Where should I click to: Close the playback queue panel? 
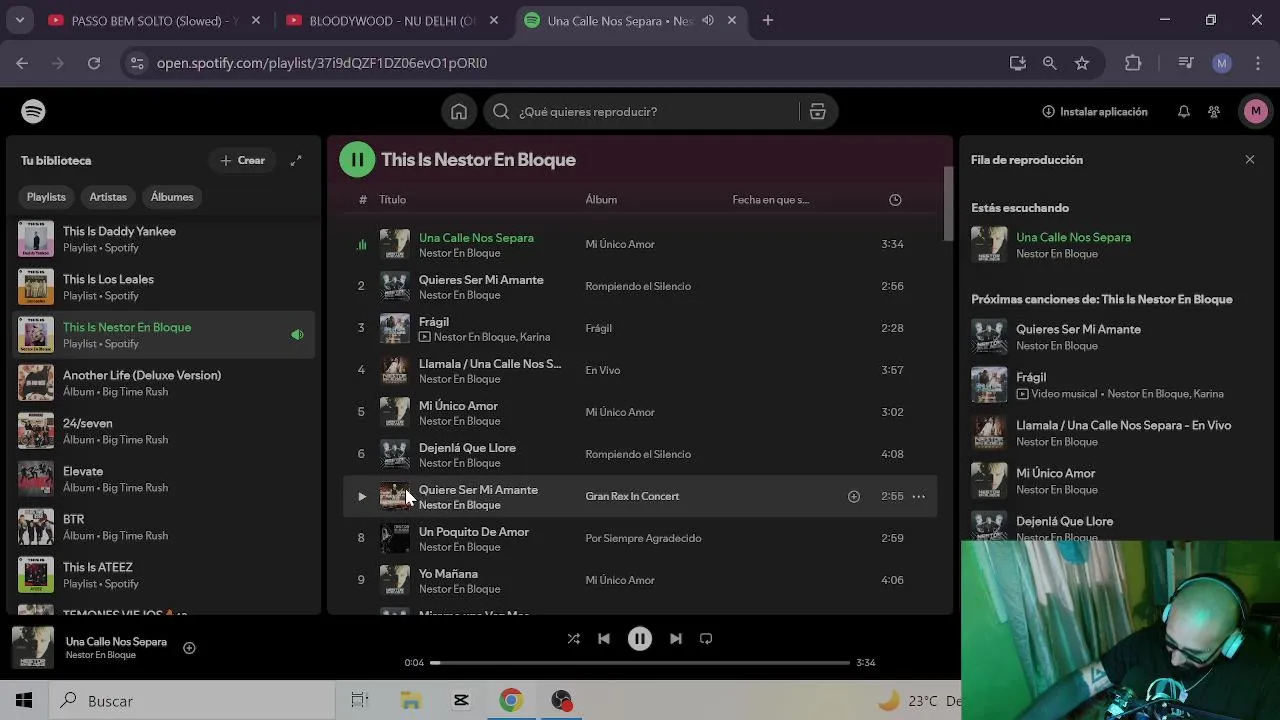(1250, 160)
